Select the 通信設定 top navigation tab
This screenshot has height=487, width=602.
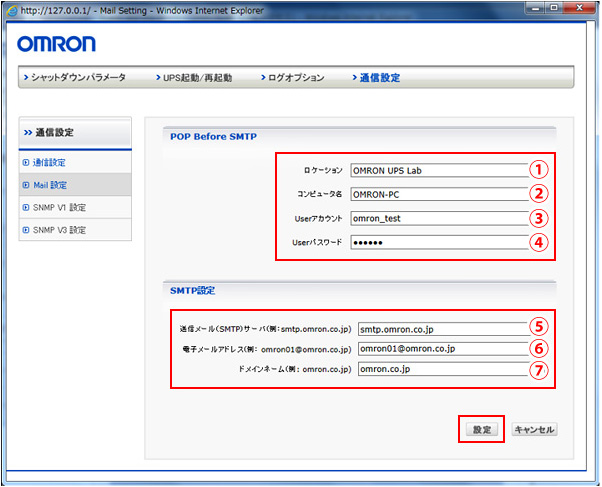379,78
